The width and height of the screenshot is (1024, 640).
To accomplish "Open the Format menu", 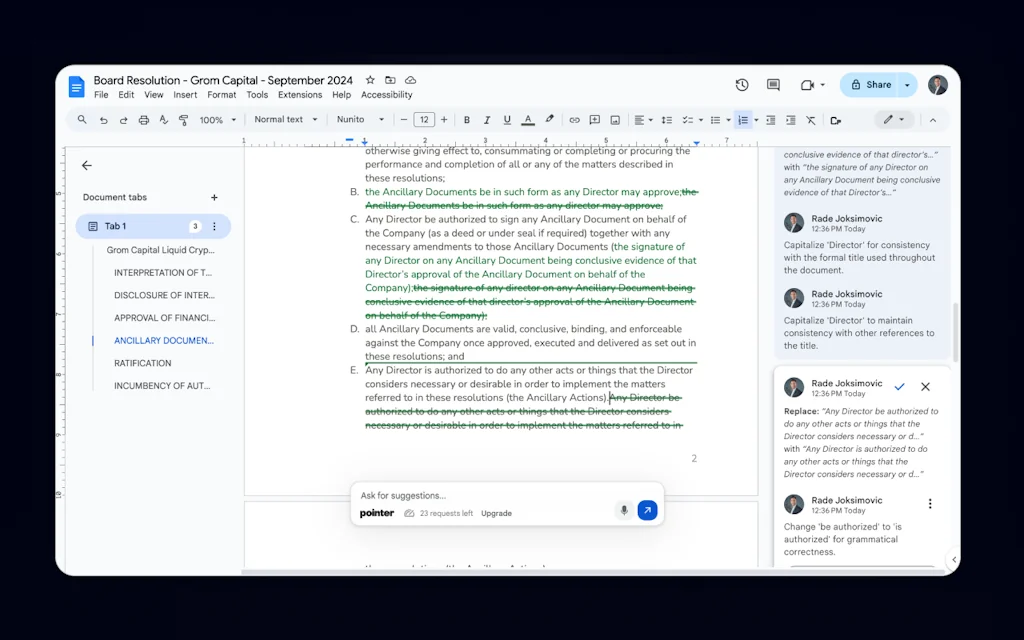I will (x=221, y=94).
